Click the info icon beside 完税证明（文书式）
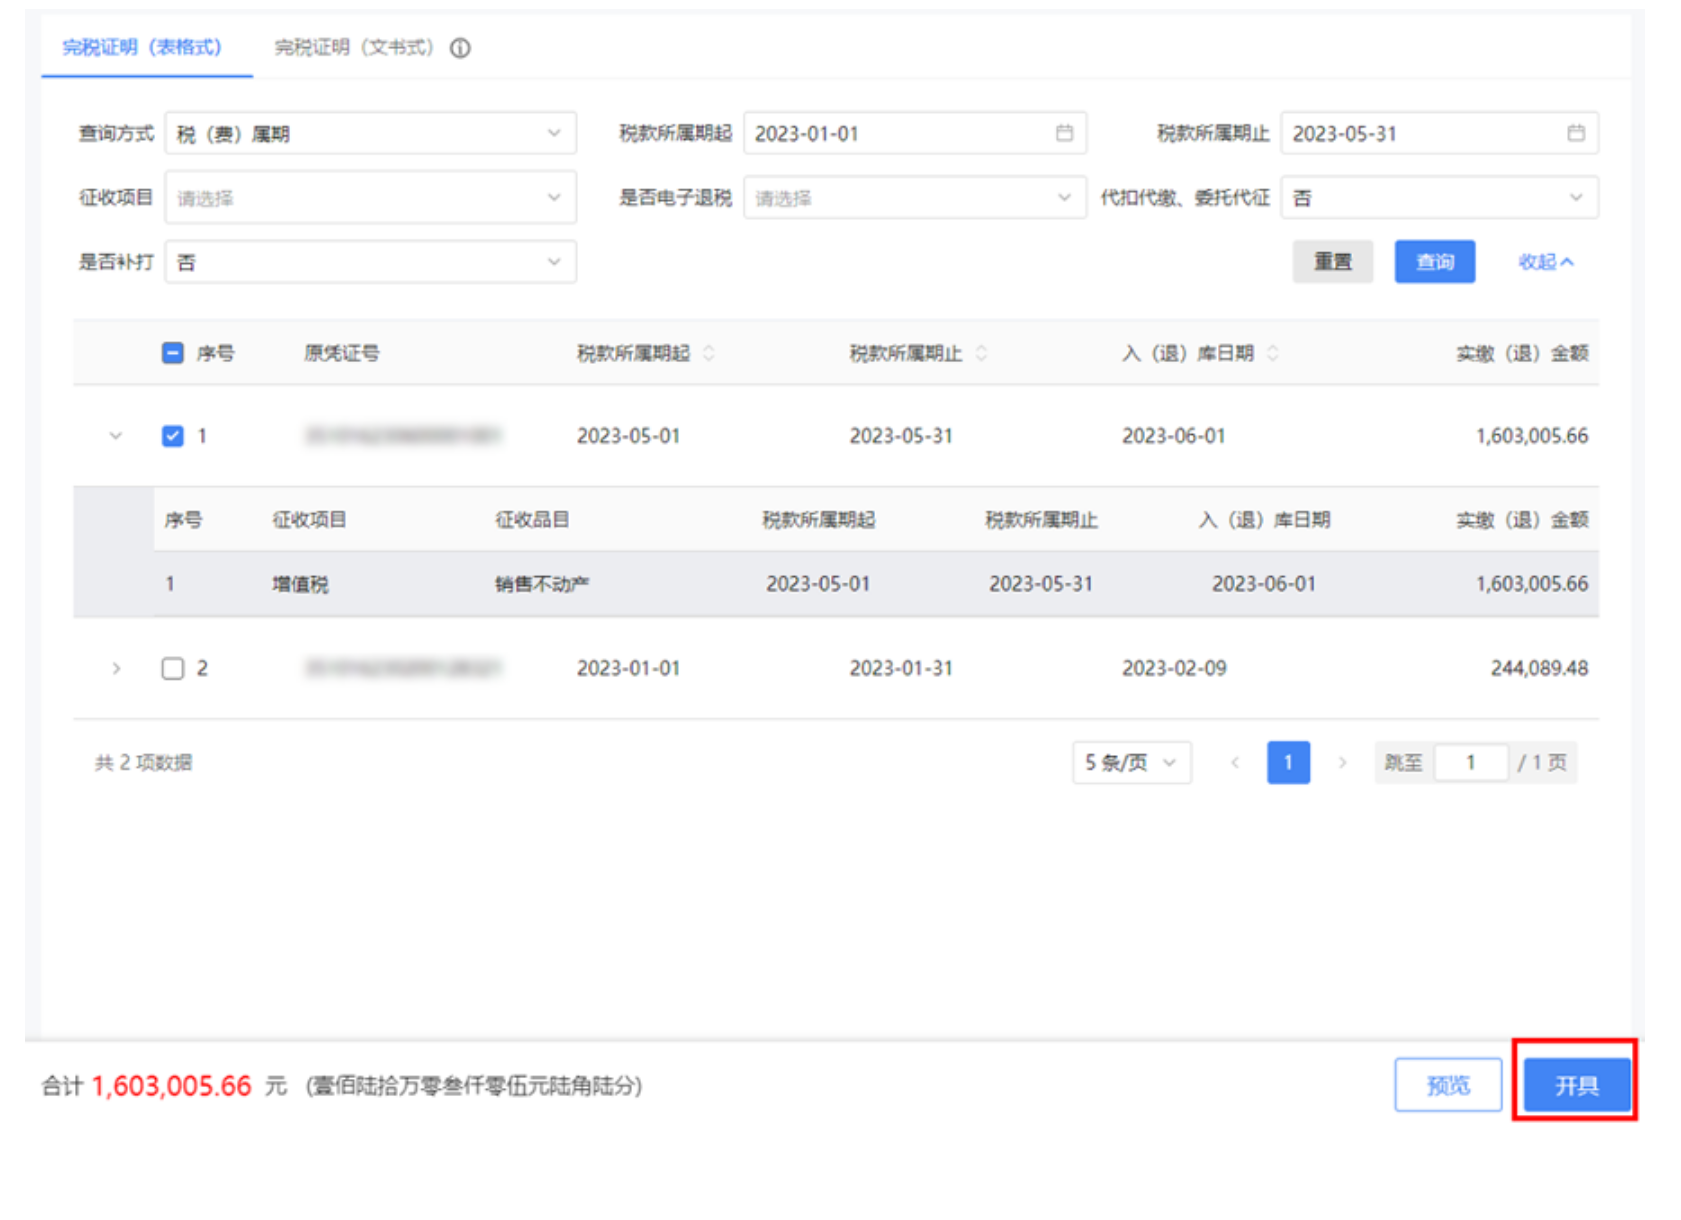 (x=461, y=46)
